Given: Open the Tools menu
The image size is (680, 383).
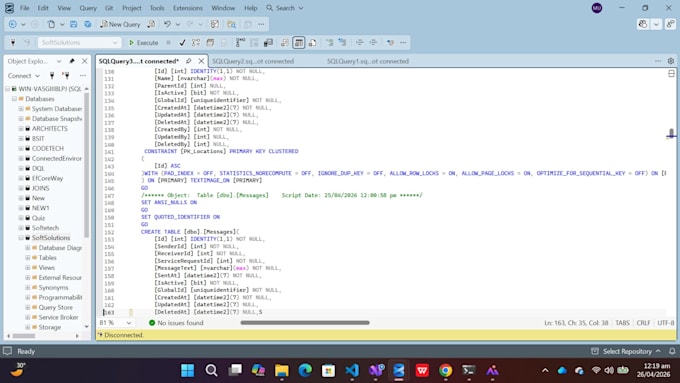Looking at the screenshot, I should (x=157, y=8).
